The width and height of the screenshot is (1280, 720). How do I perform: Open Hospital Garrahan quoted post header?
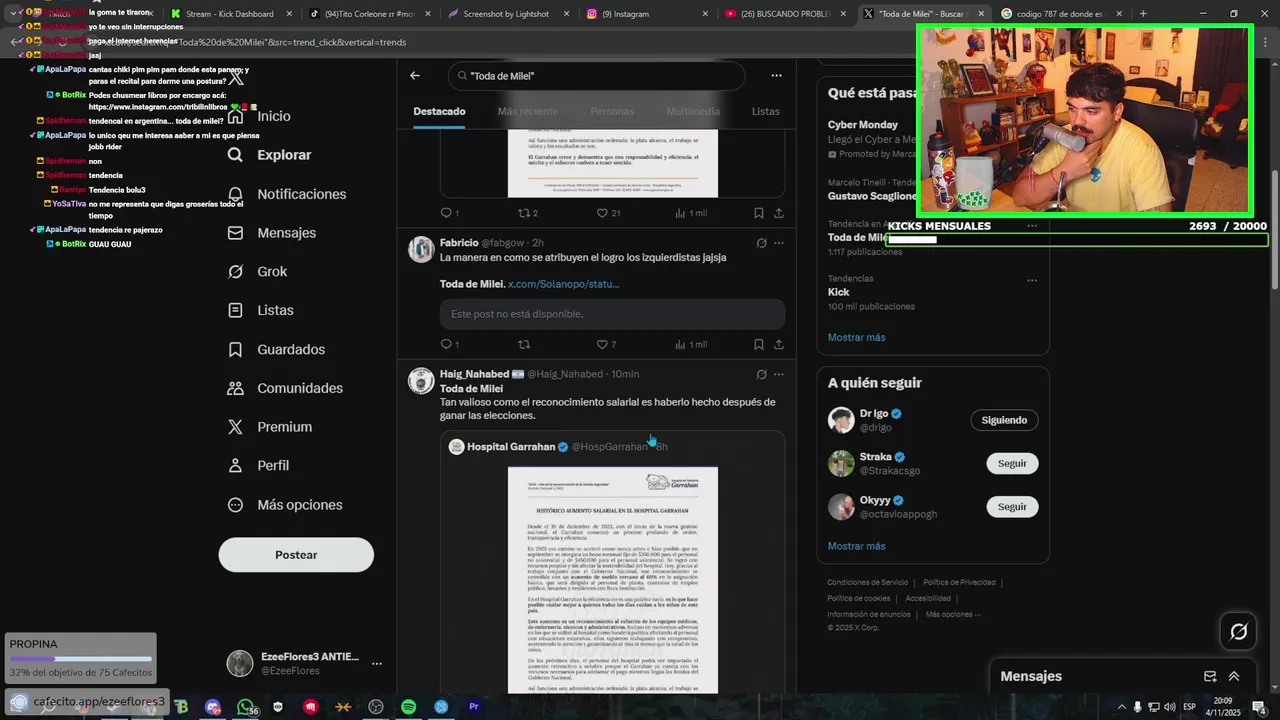pos(558,447)
